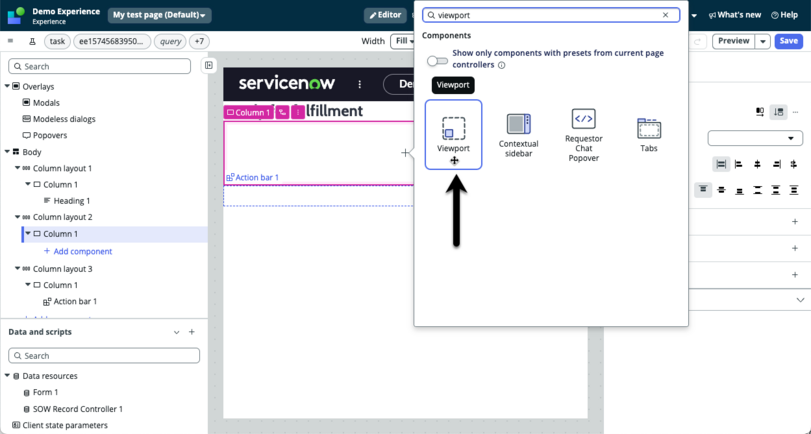This screenshot has height=434, width=811.
Task: Collapse Column layout 2 node
Action: click(18, 217)
